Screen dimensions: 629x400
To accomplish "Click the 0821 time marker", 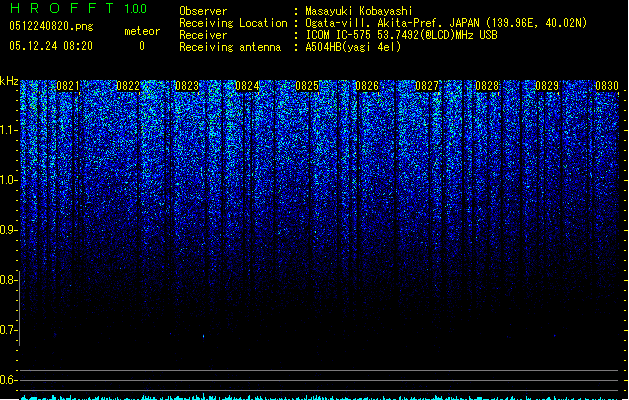I will tap(68, 86).
